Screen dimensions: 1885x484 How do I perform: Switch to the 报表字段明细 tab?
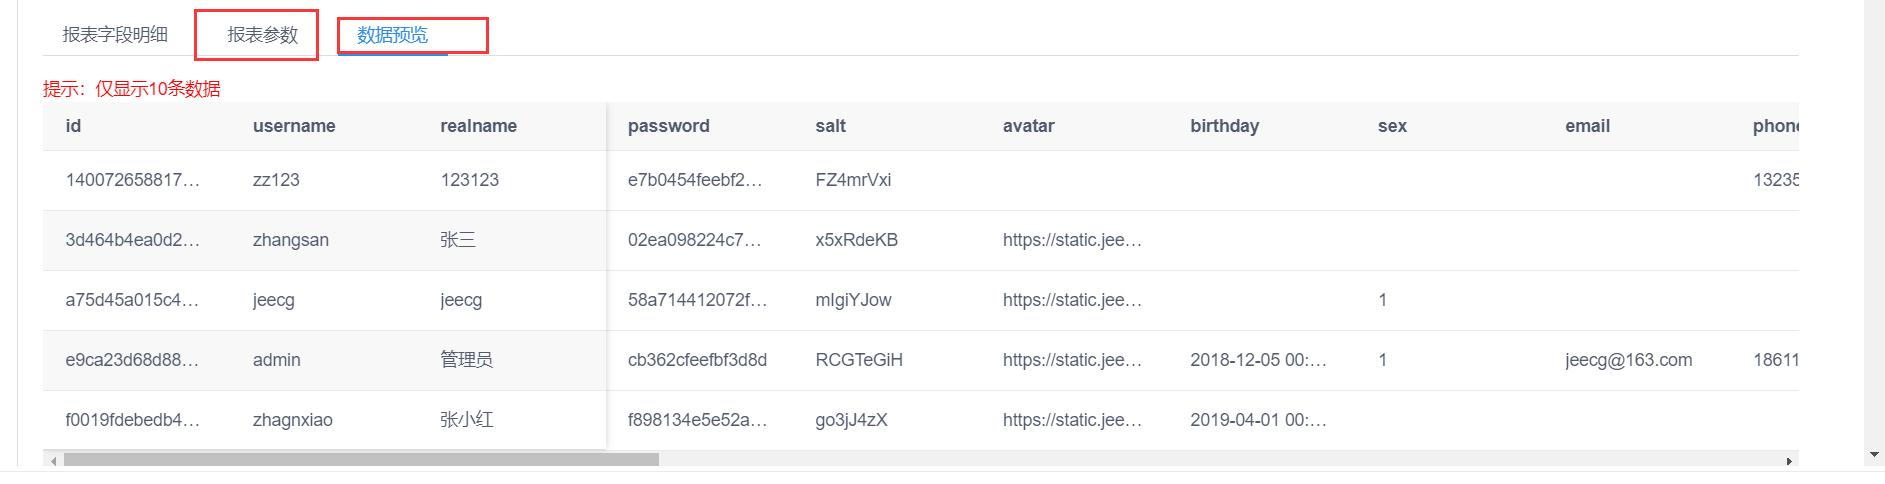click(115, 35)
